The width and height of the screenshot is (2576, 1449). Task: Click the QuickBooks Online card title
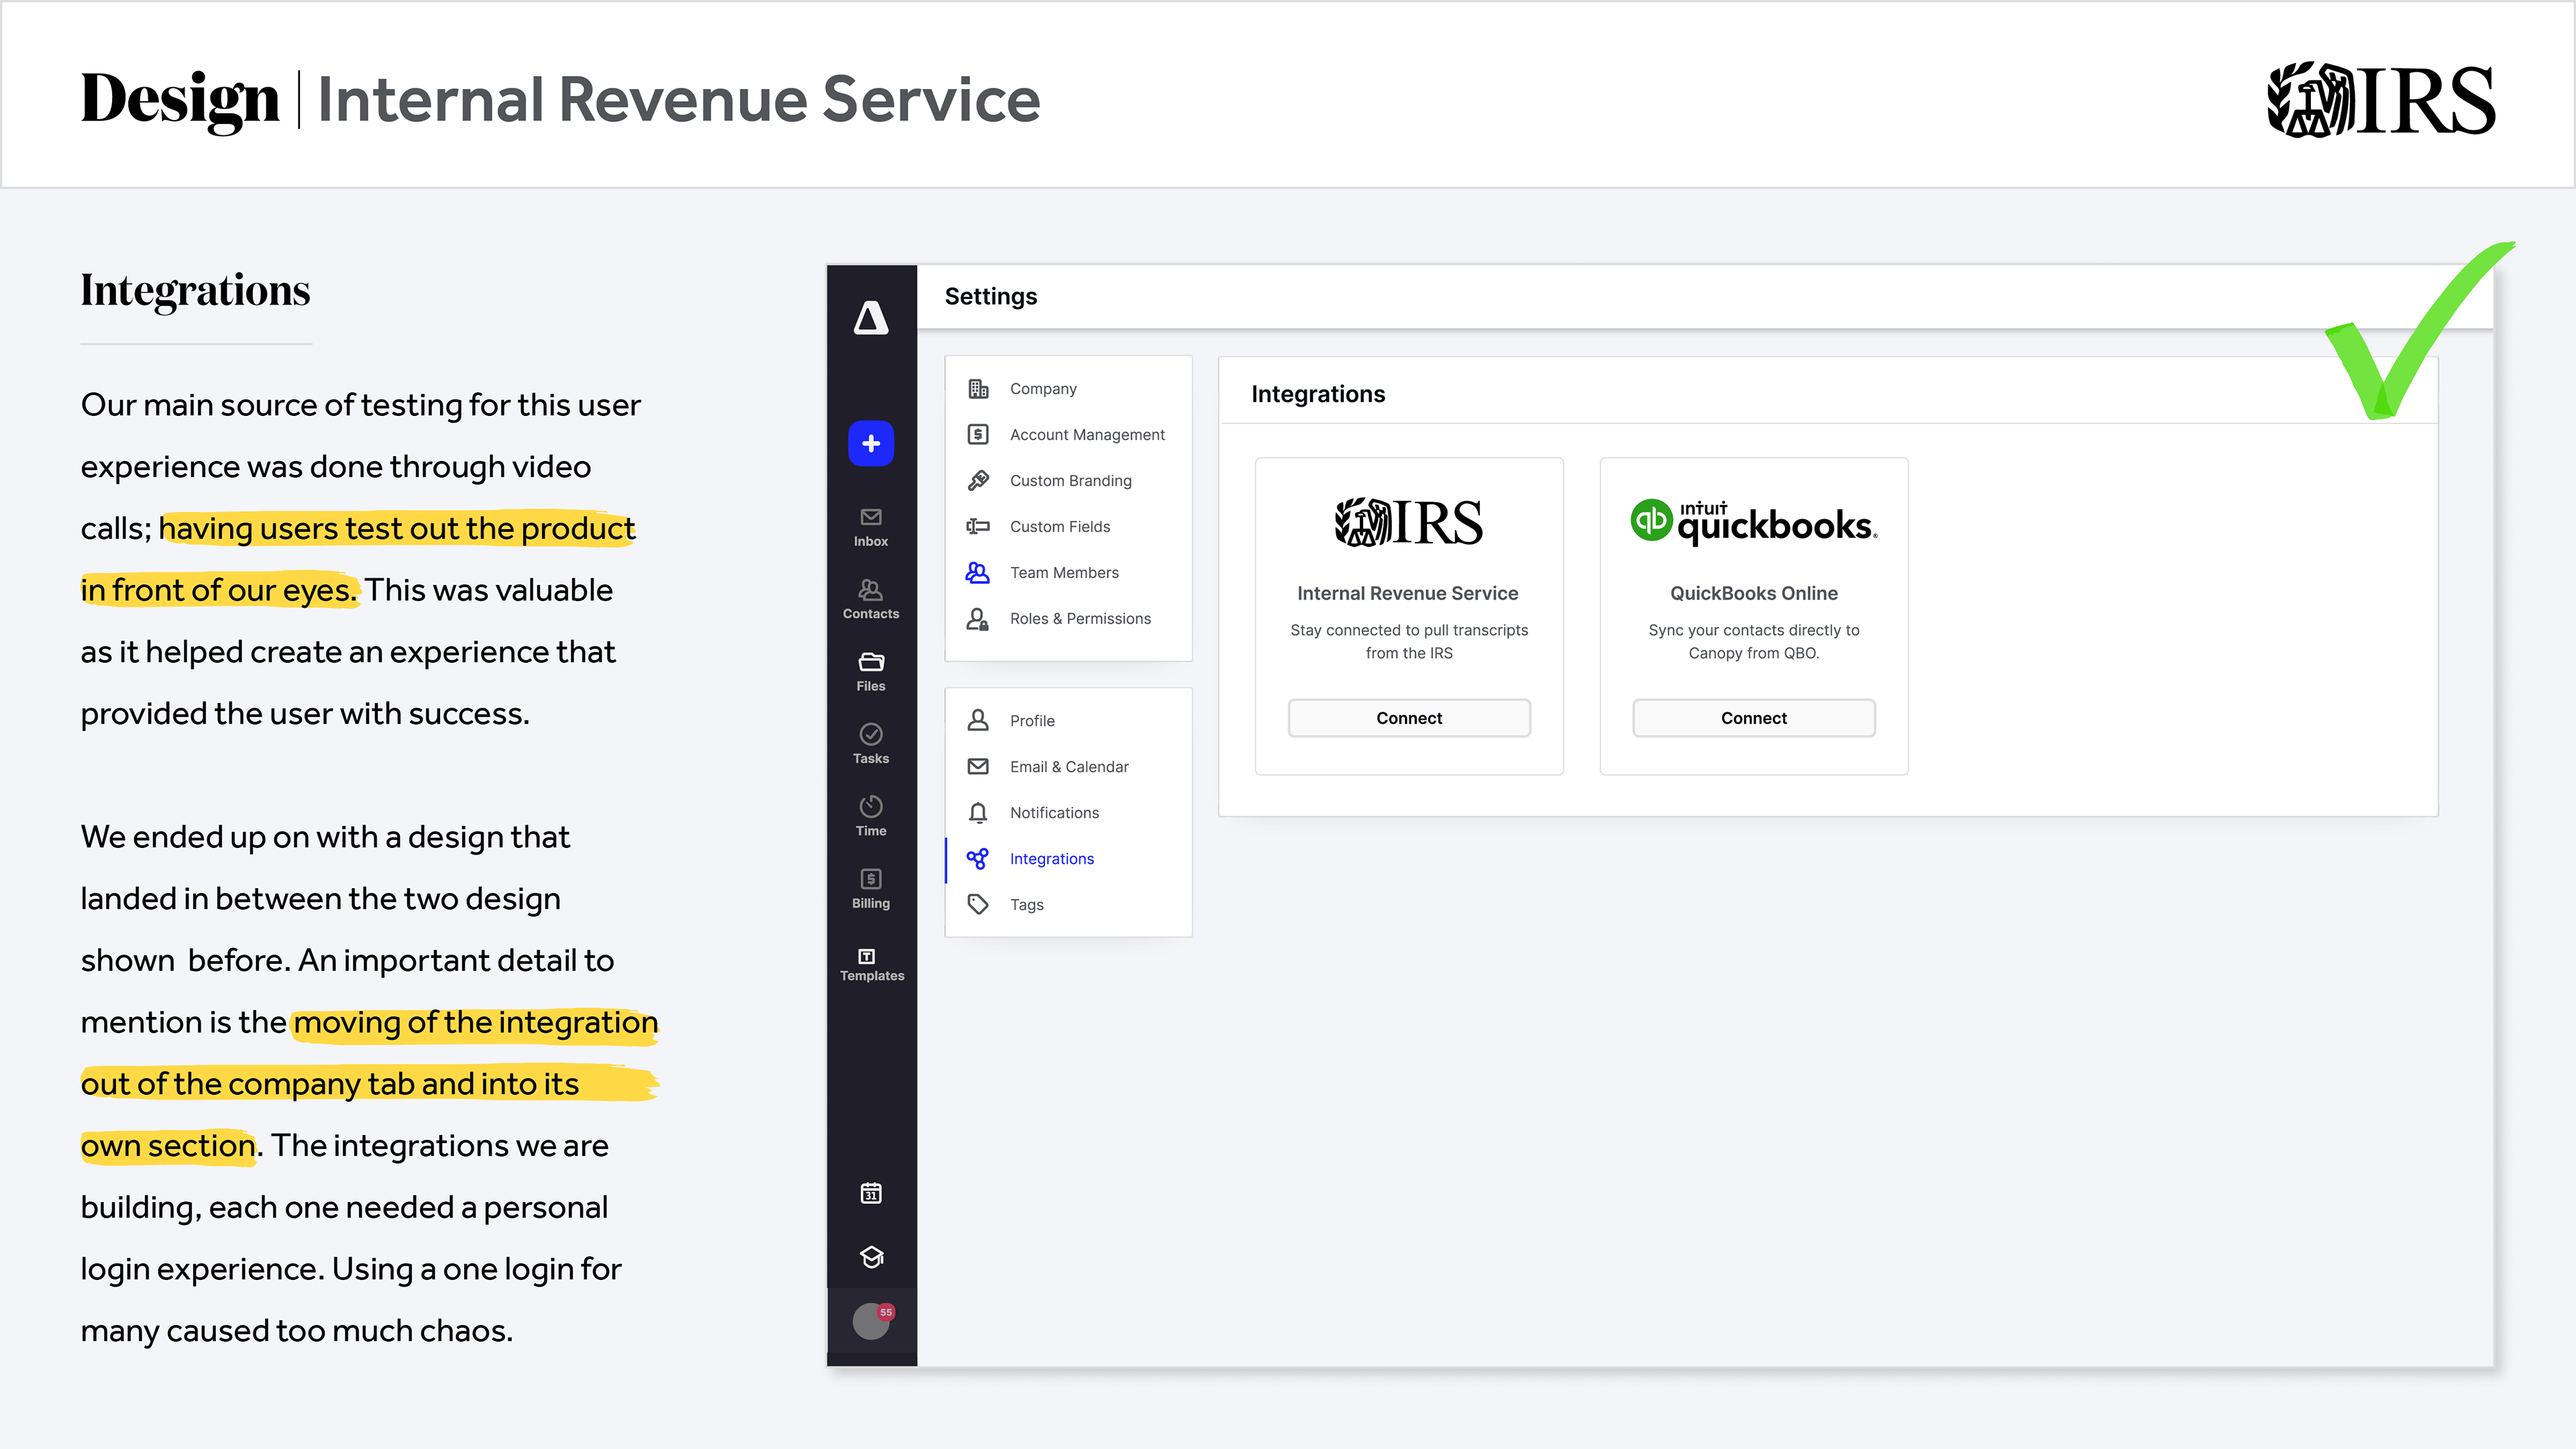coord(1754,593)
